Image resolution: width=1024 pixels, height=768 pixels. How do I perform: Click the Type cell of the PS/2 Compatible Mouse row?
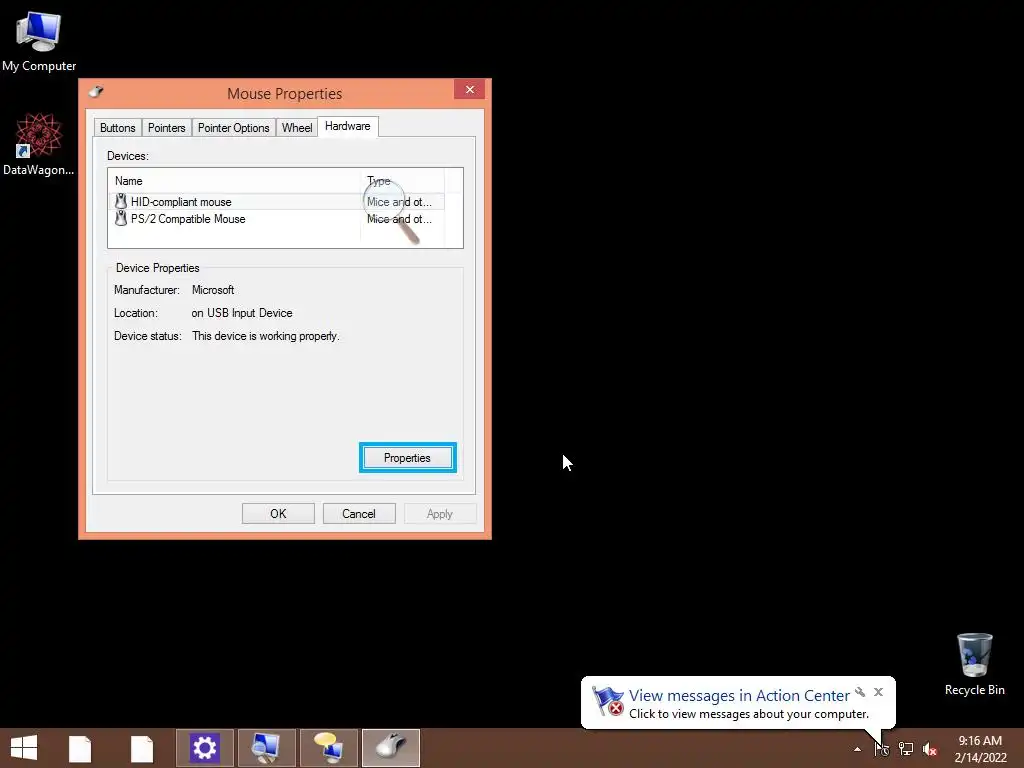[399, 219]
